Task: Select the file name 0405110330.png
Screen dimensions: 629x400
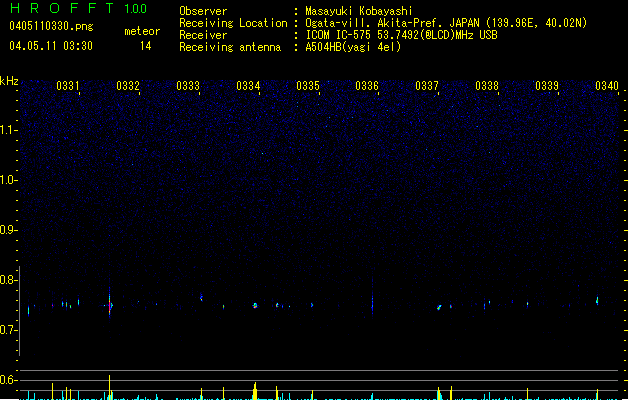Action: (51, 26)
